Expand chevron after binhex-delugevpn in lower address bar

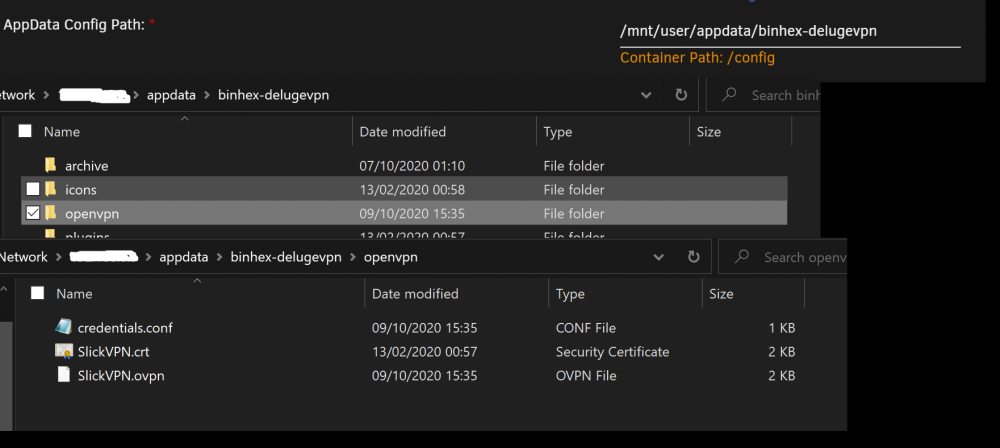coord(353,258)
